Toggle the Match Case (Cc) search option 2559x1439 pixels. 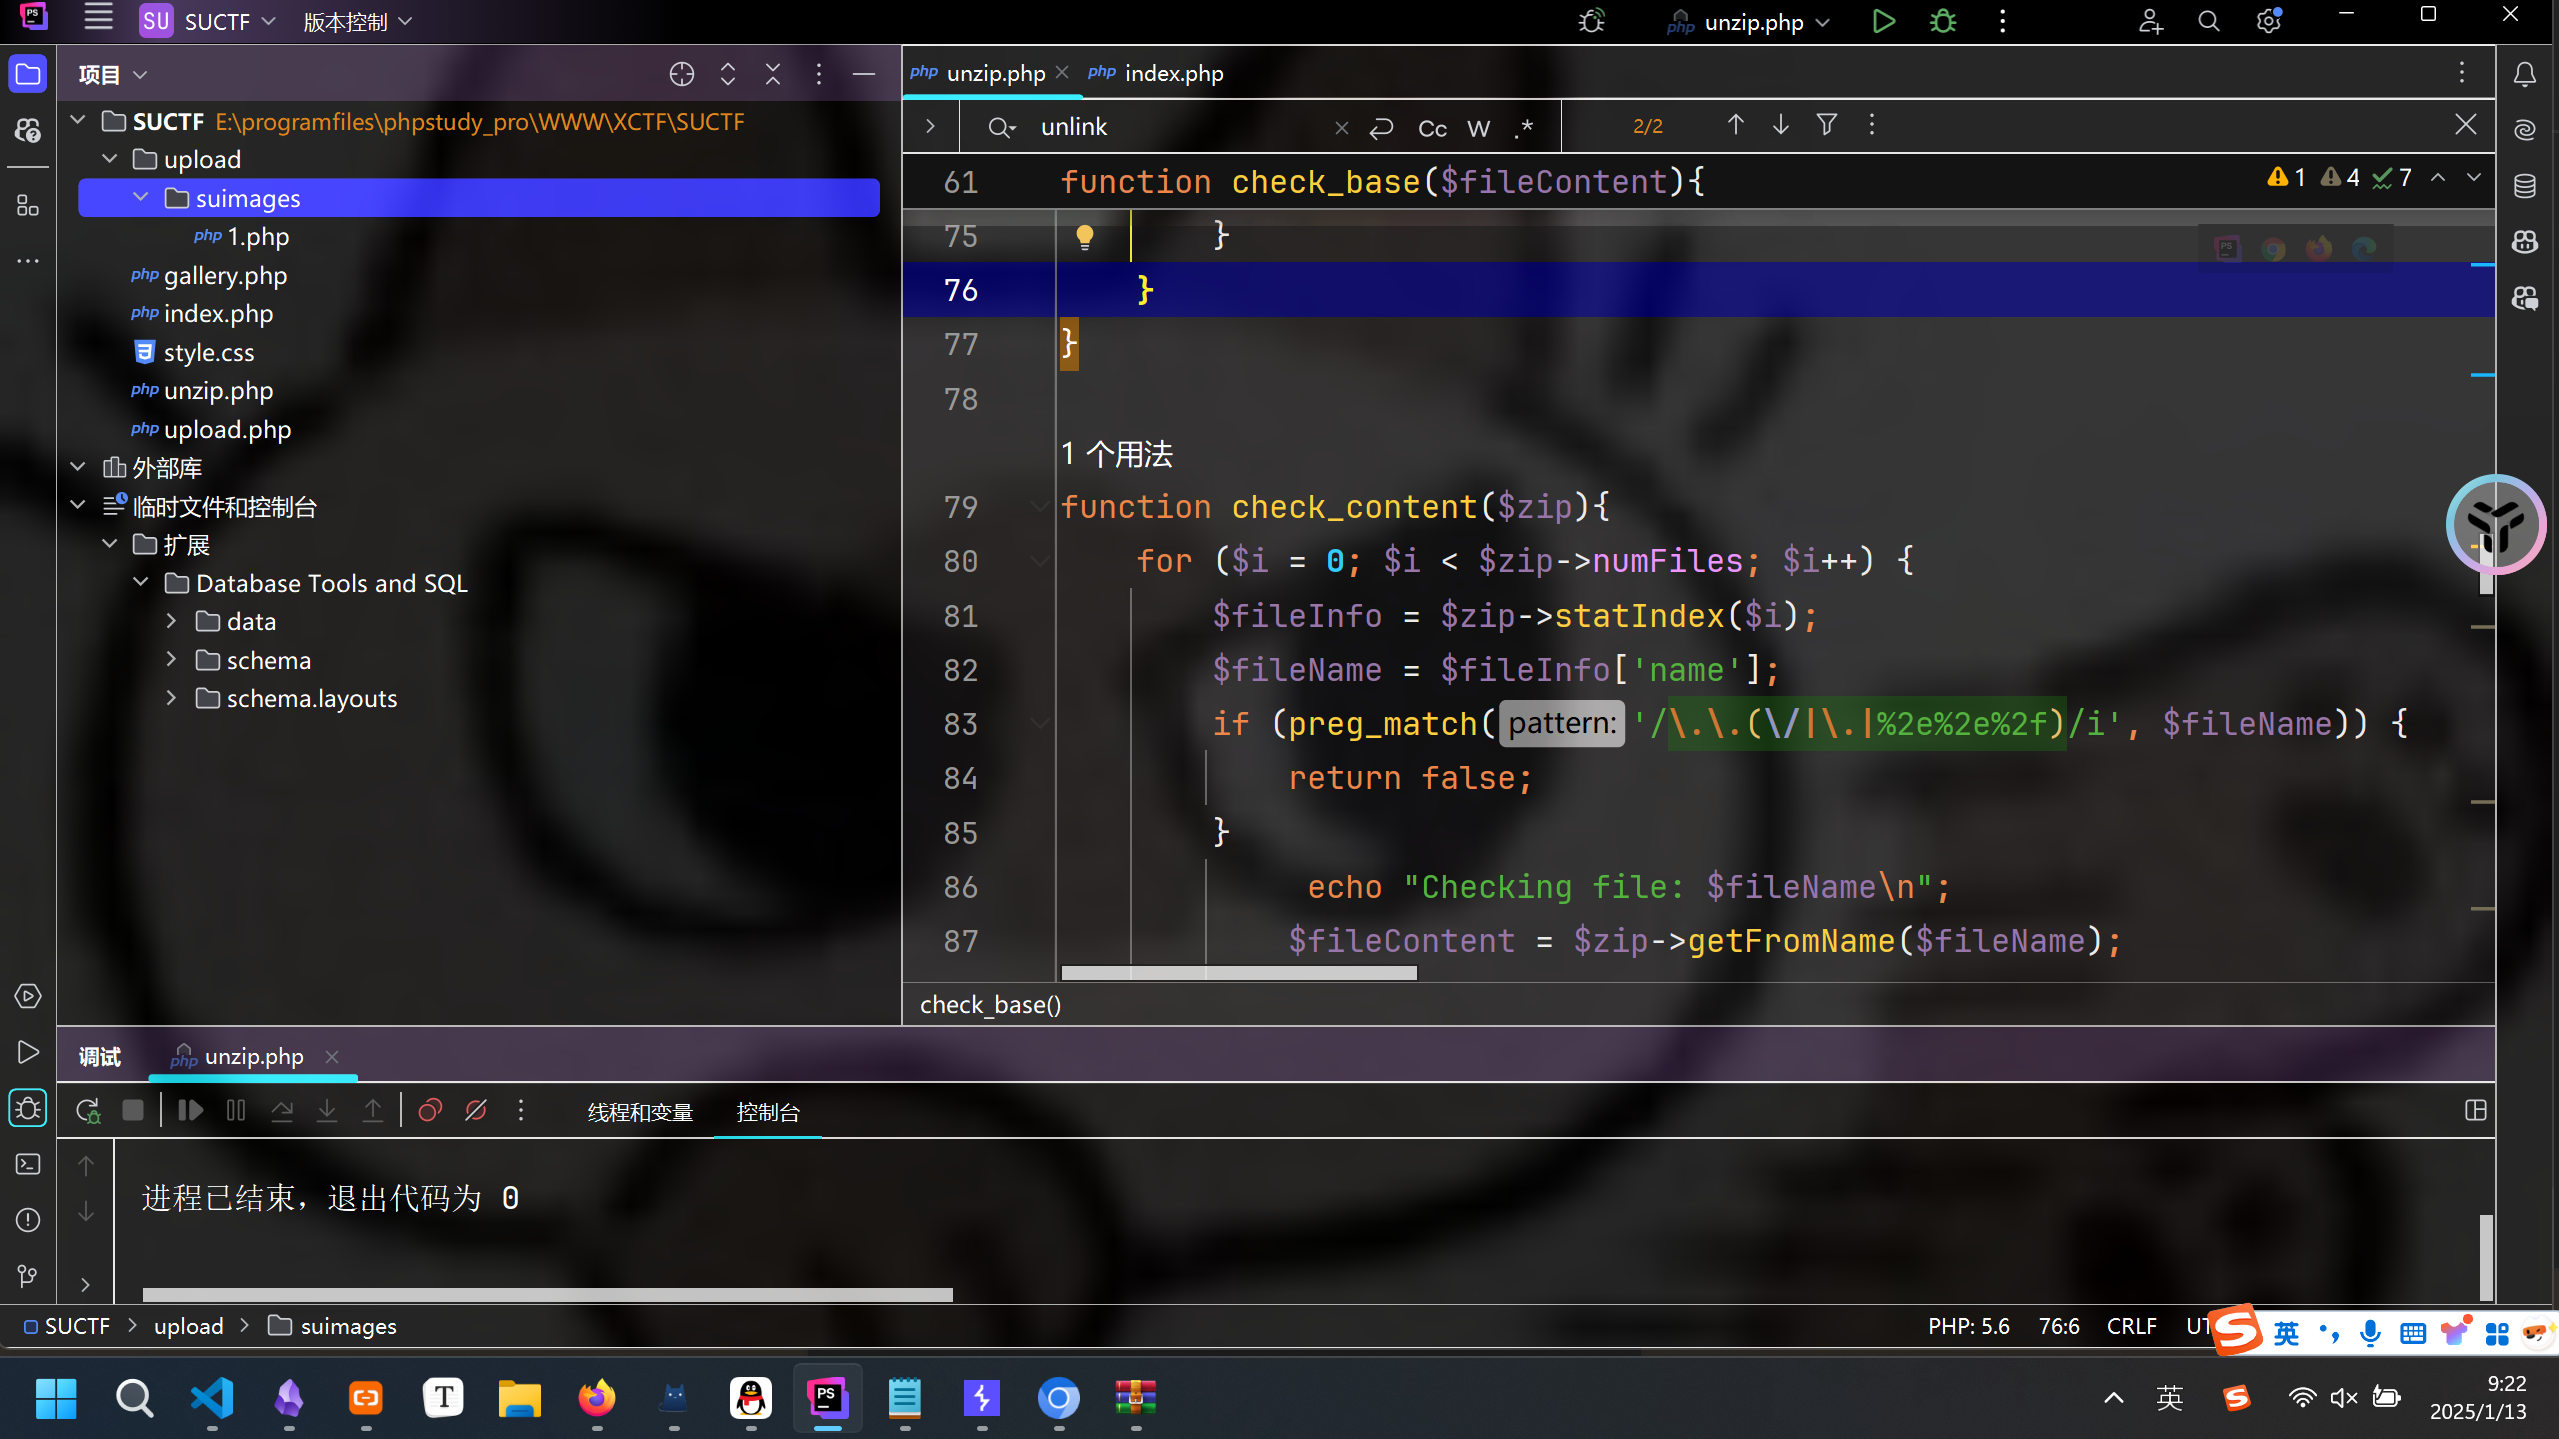point(1431,127)
